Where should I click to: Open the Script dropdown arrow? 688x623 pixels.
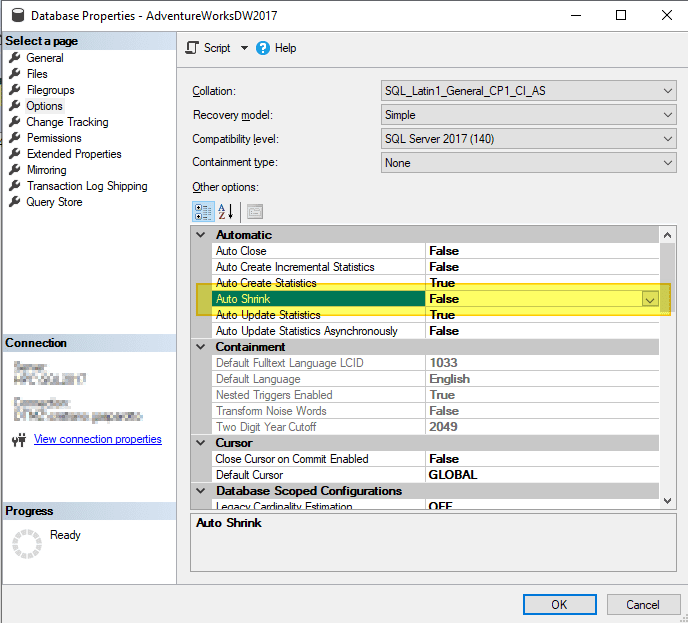point(244,48)
